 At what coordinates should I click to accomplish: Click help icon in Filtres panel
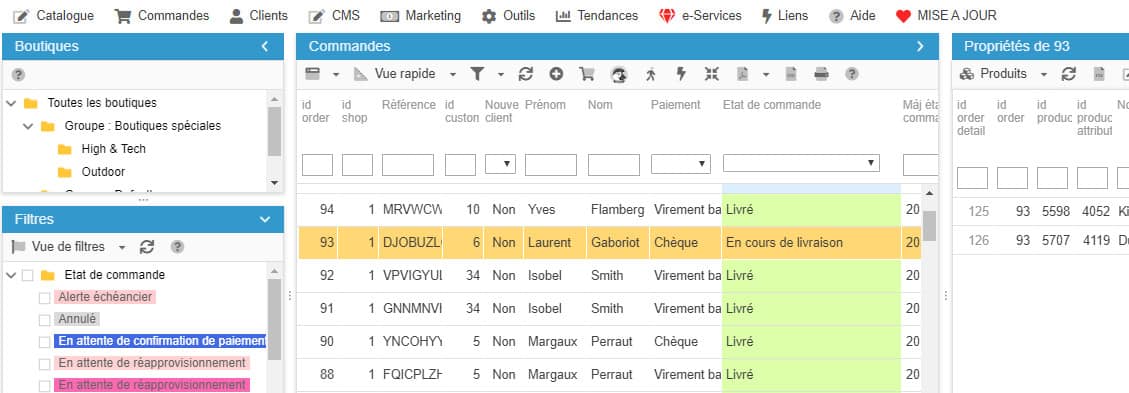(177, 247)
